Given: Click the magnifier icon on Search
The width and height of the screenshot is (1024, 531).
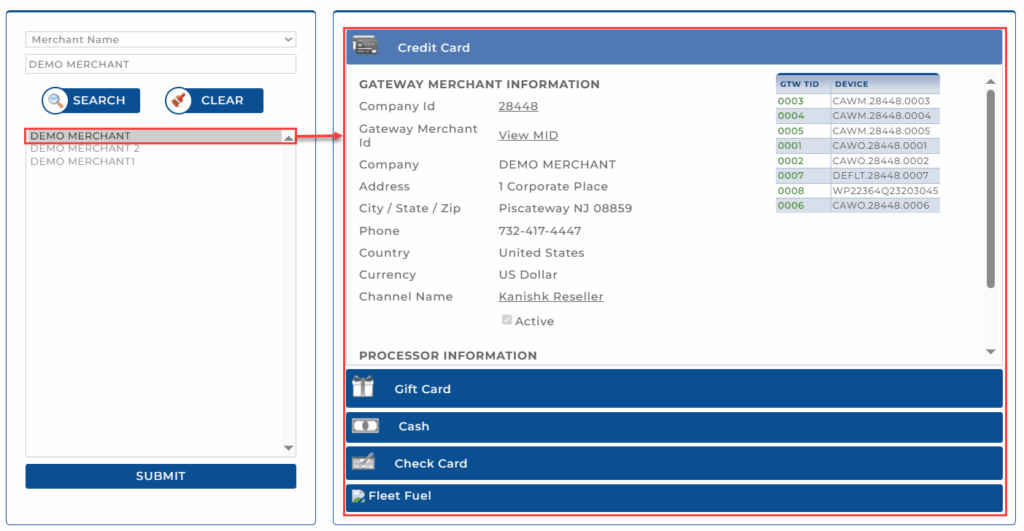Looking at the screenshot, I should tap(56, 100).
